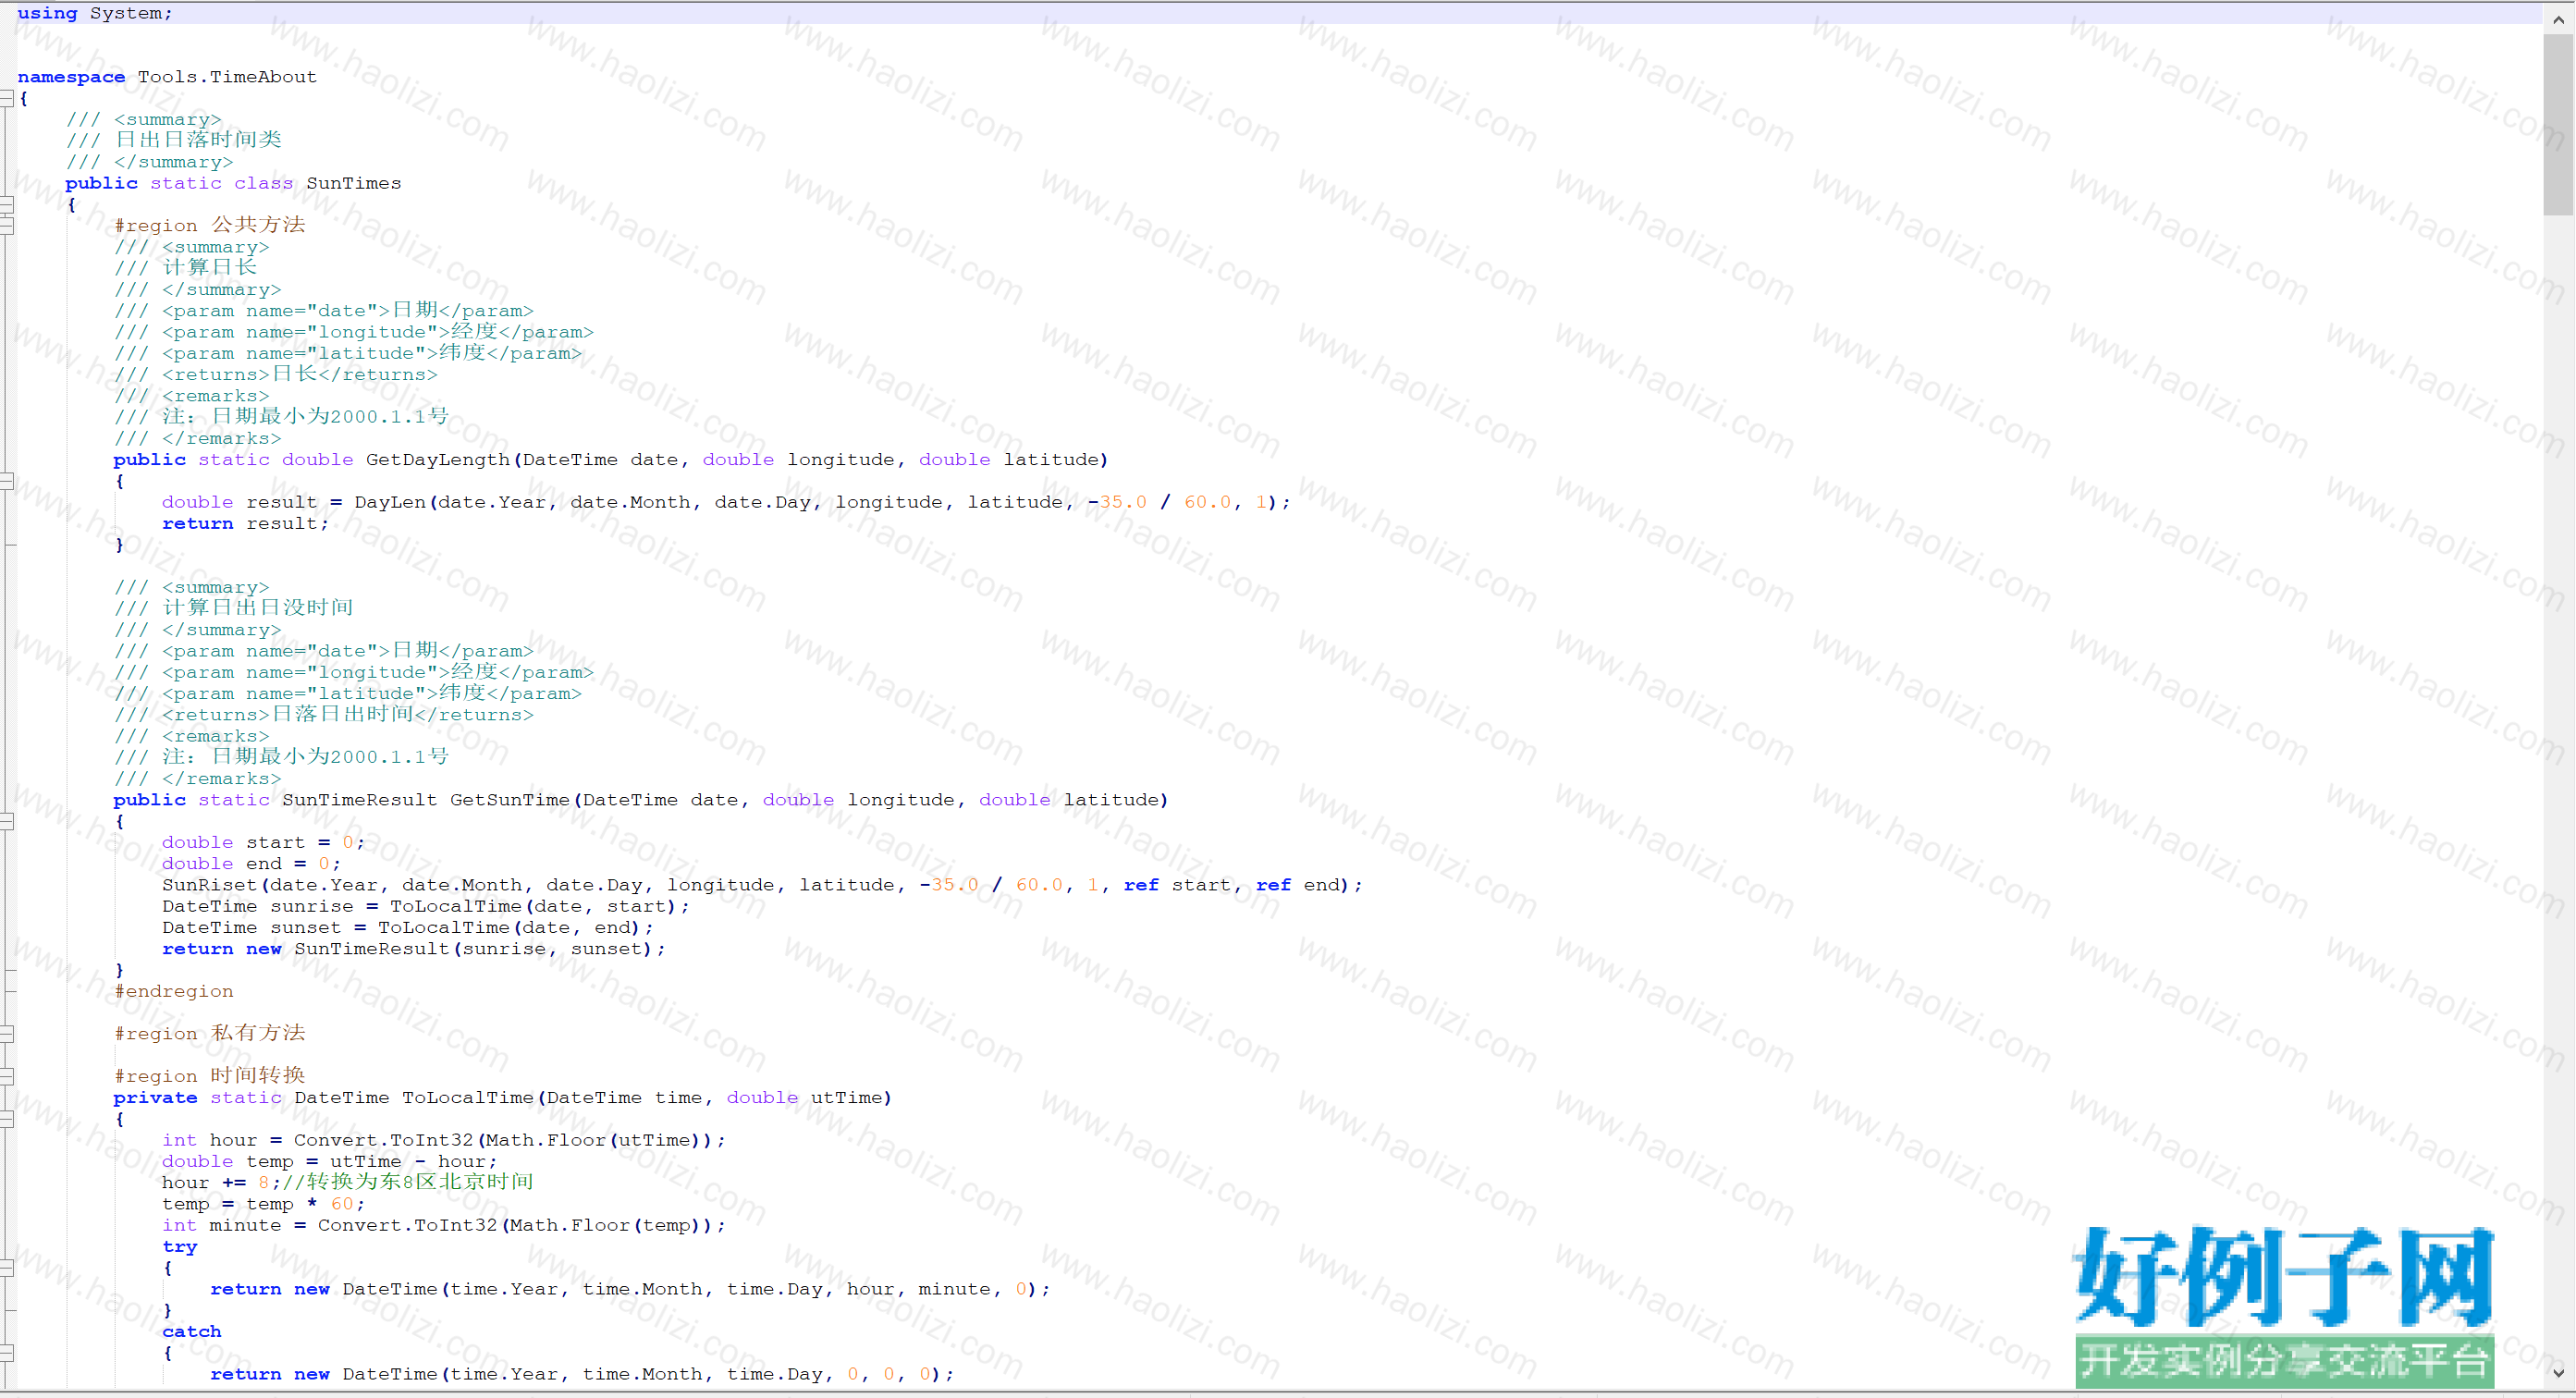Click the '<returns>日落日出时间</returns>' comment
The height and width of the screenshot is (1398, 2576).
tap(348, 715)
